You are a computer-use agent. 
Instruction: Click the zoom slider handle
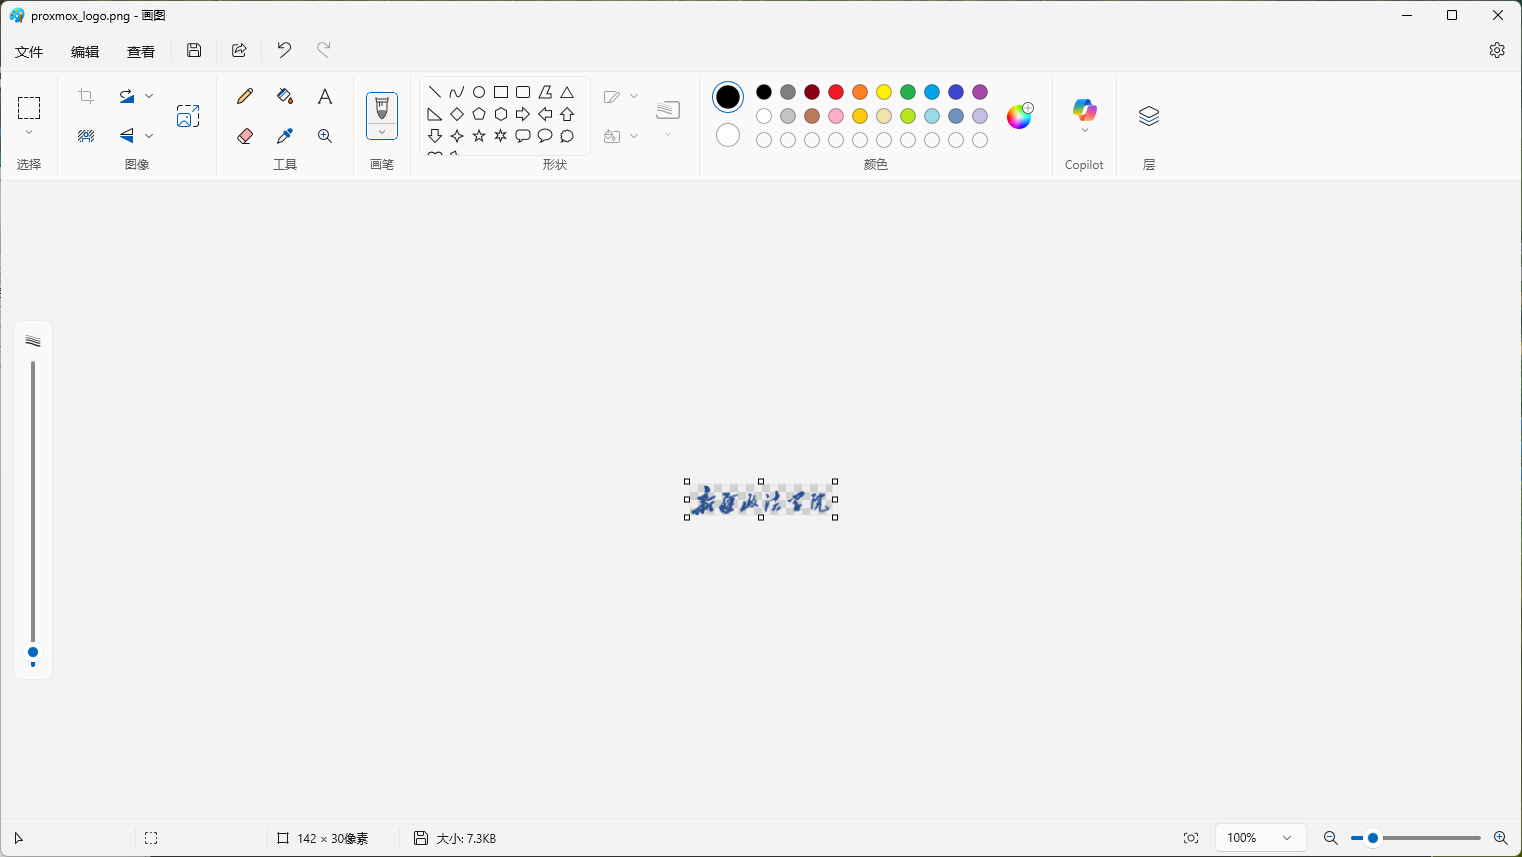(1373, 838)
